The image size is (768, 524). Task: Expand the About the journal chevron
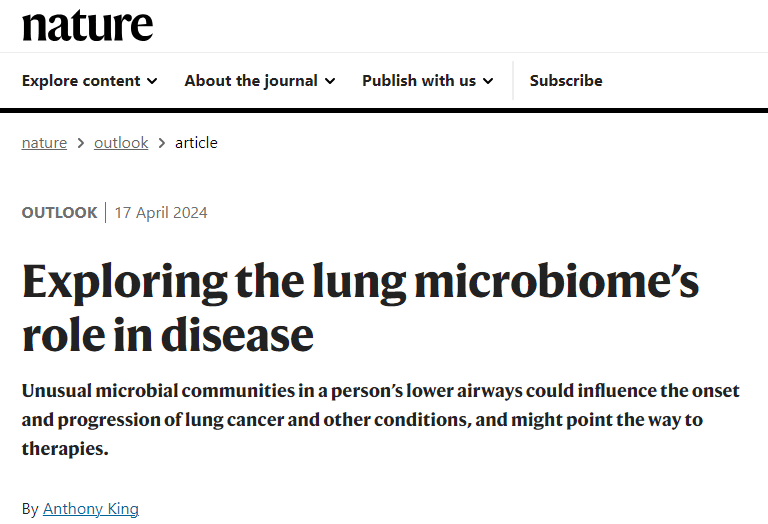(330, 81)
